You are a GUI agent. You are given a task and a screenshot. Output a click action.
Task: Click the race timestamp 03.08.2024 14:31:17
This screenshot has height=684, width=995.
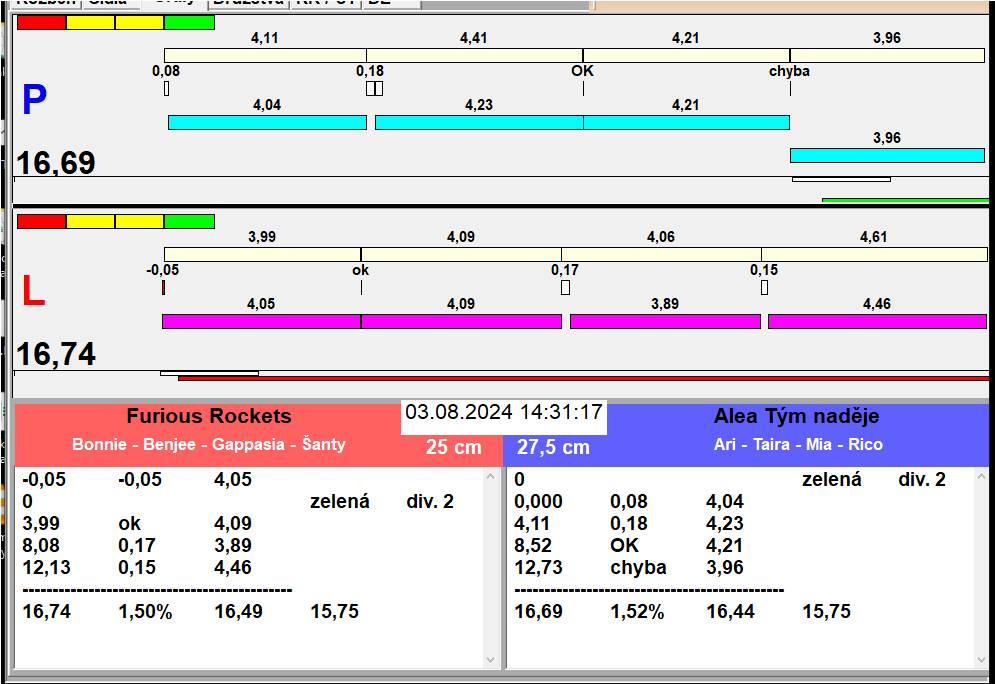coord(504,412)
